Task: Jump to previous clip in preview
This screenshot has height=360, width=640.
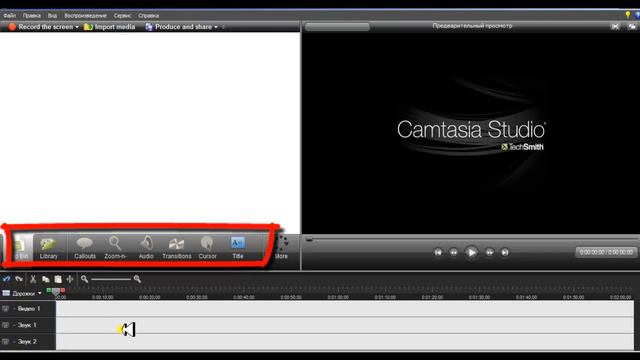Action: pyautogui.click(x=438, y=253)
